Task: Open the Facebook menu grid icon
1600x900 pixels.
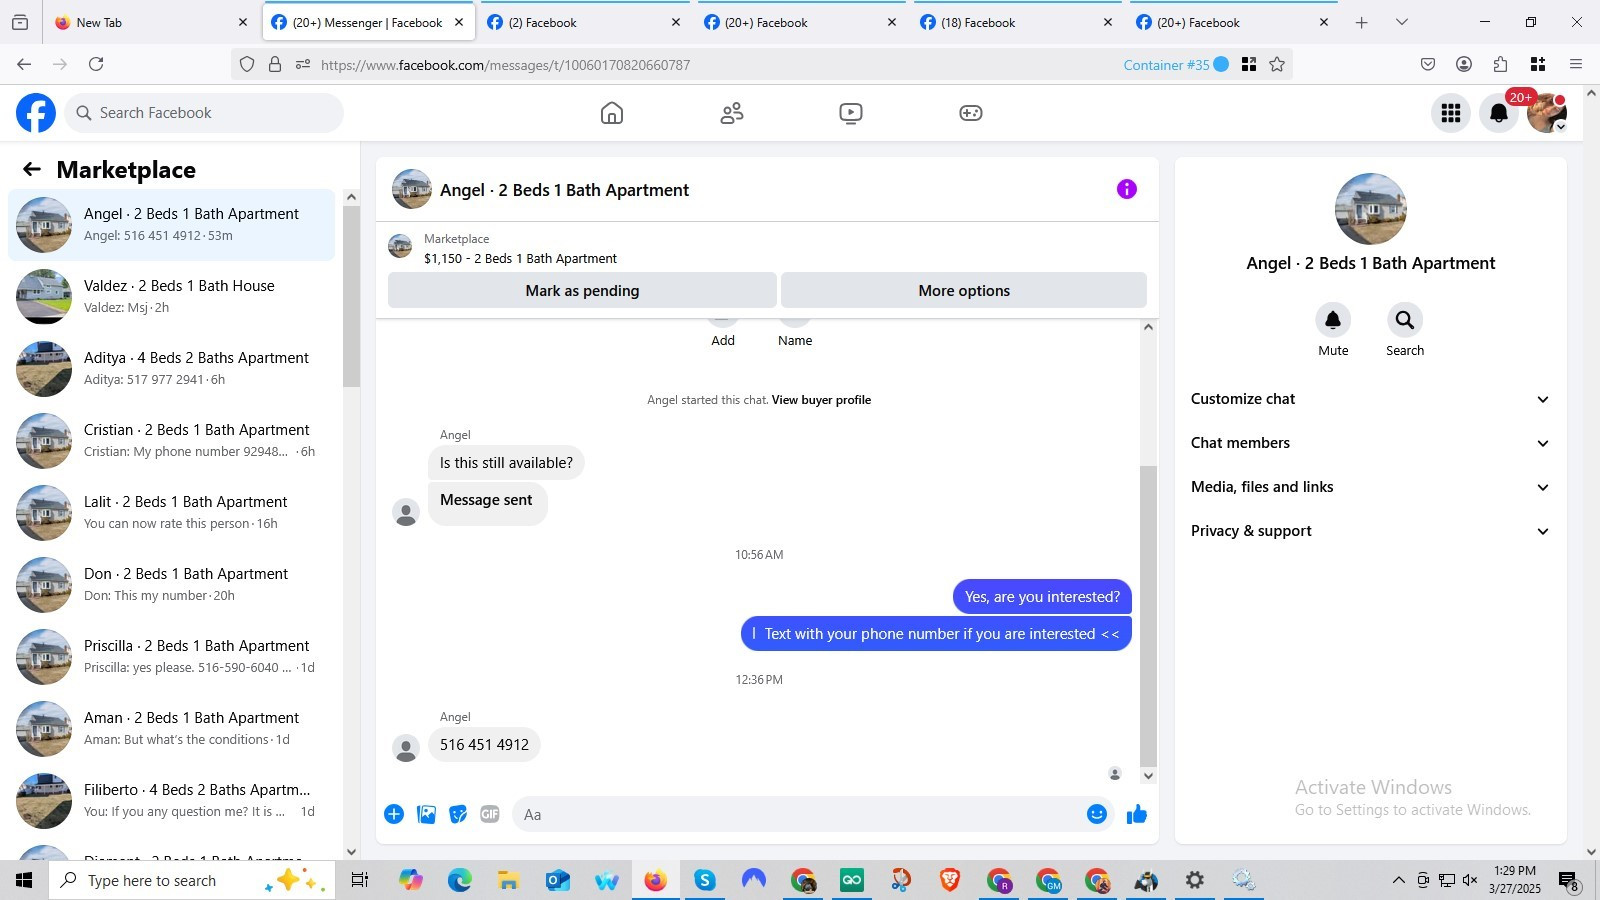Action: click(1451, 113)
